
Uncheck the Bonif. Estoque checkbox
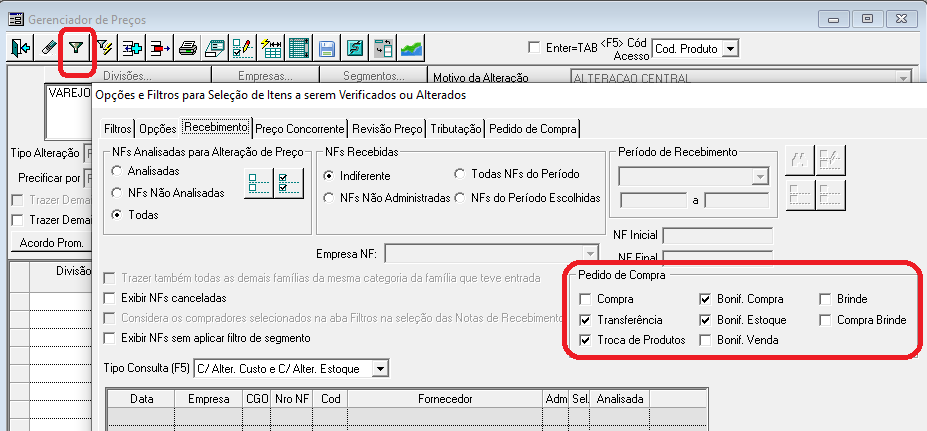click(x=705, y=320)
